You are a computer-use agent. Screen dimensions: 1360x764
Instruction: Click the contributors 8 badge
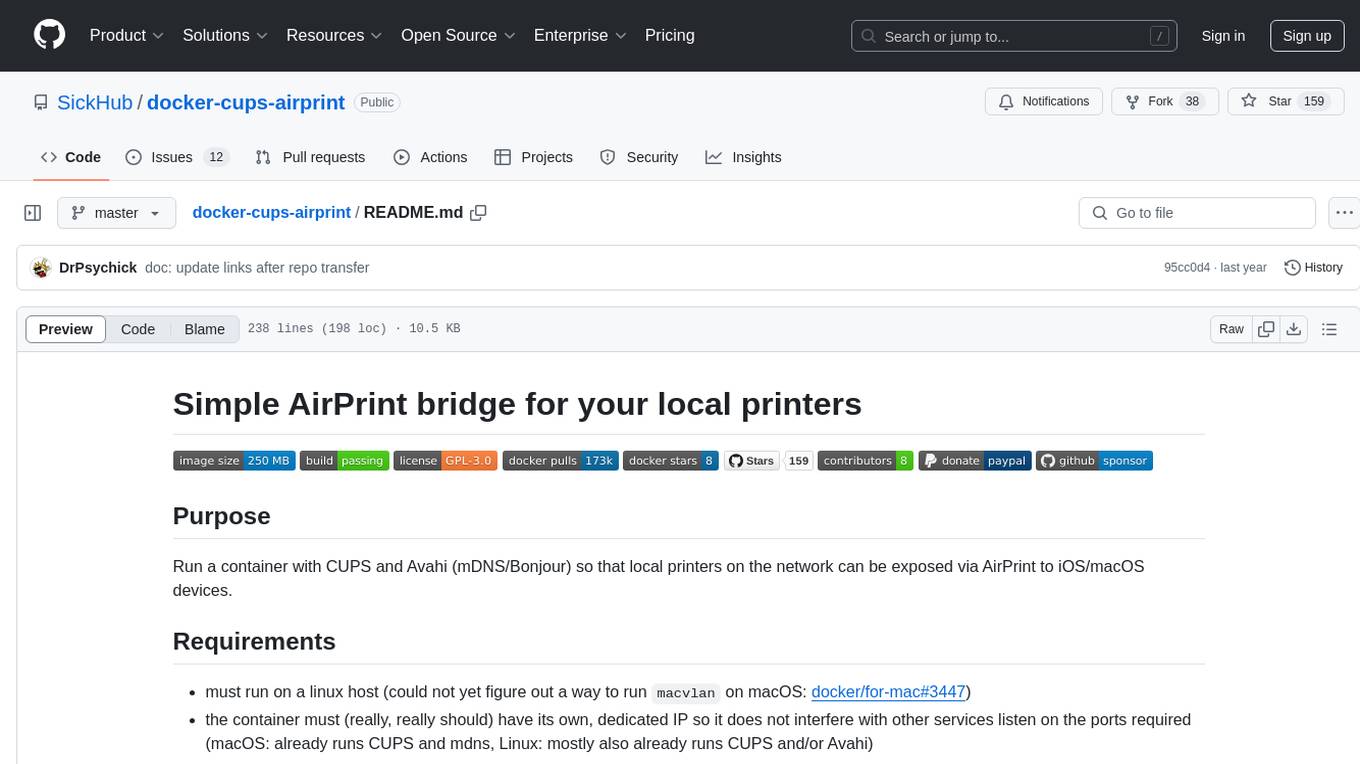click(865, 461)
